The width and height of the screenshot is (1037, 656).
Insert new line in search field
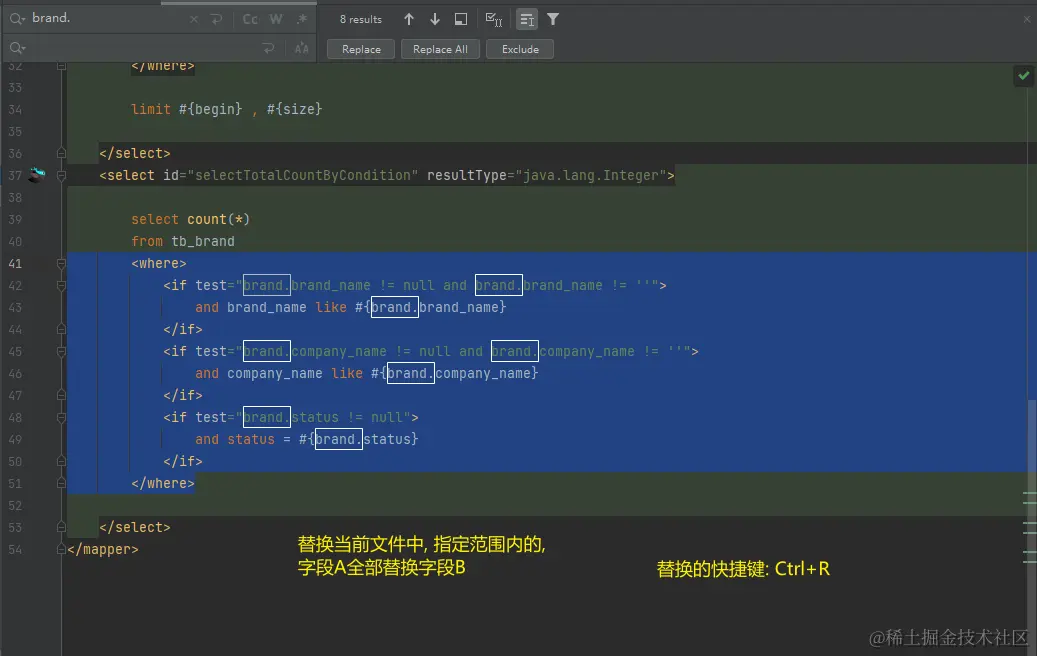pos(216,19)
